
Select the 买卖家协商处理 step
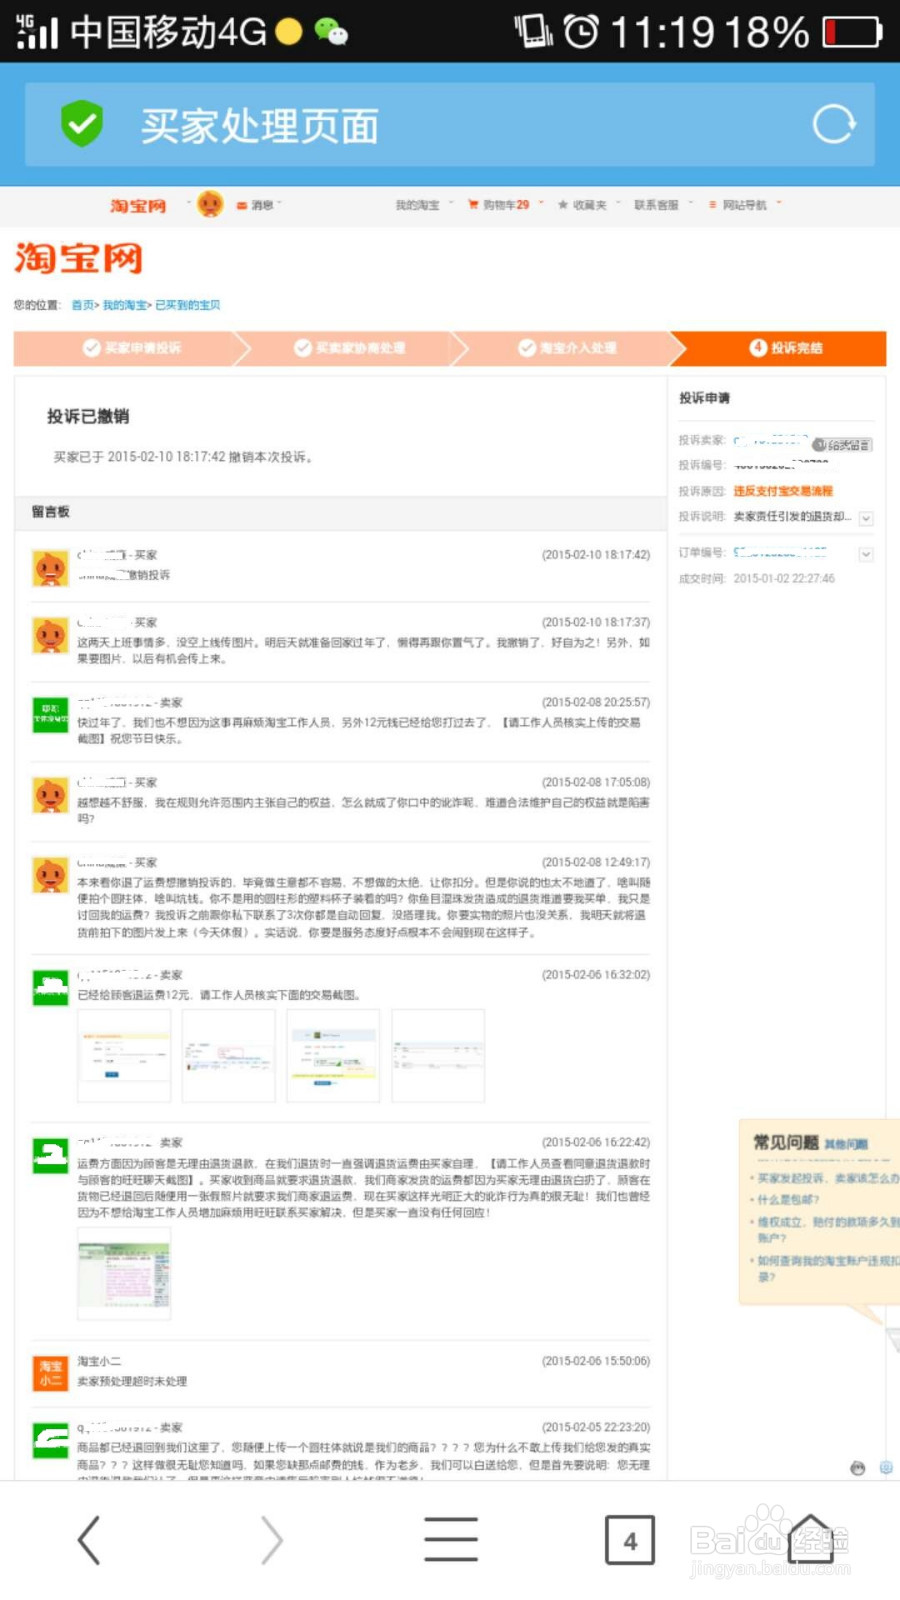click(349, 348)
